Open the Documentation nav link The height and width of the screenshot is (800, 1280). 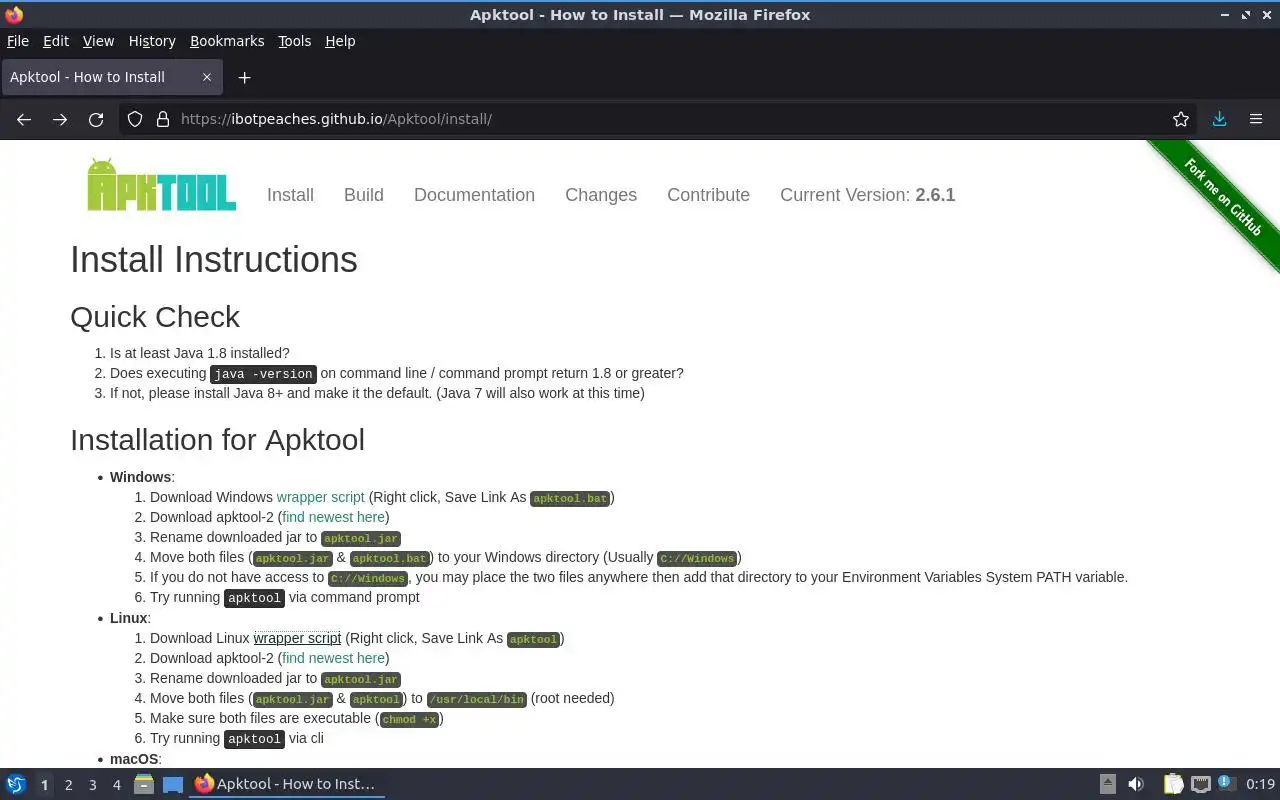pos(474,195)
